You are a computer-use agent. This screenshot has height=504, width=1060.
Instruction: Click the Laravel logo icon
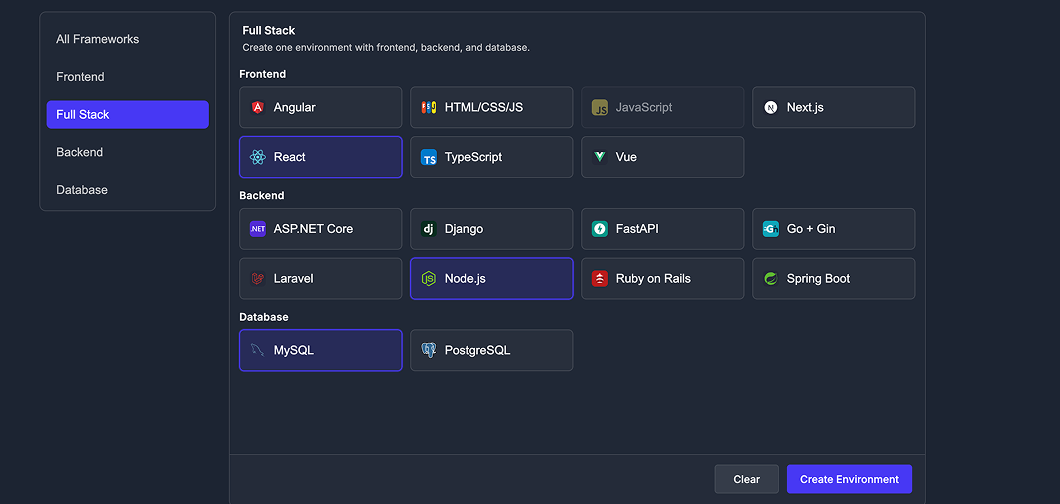(x=257, y=278)
